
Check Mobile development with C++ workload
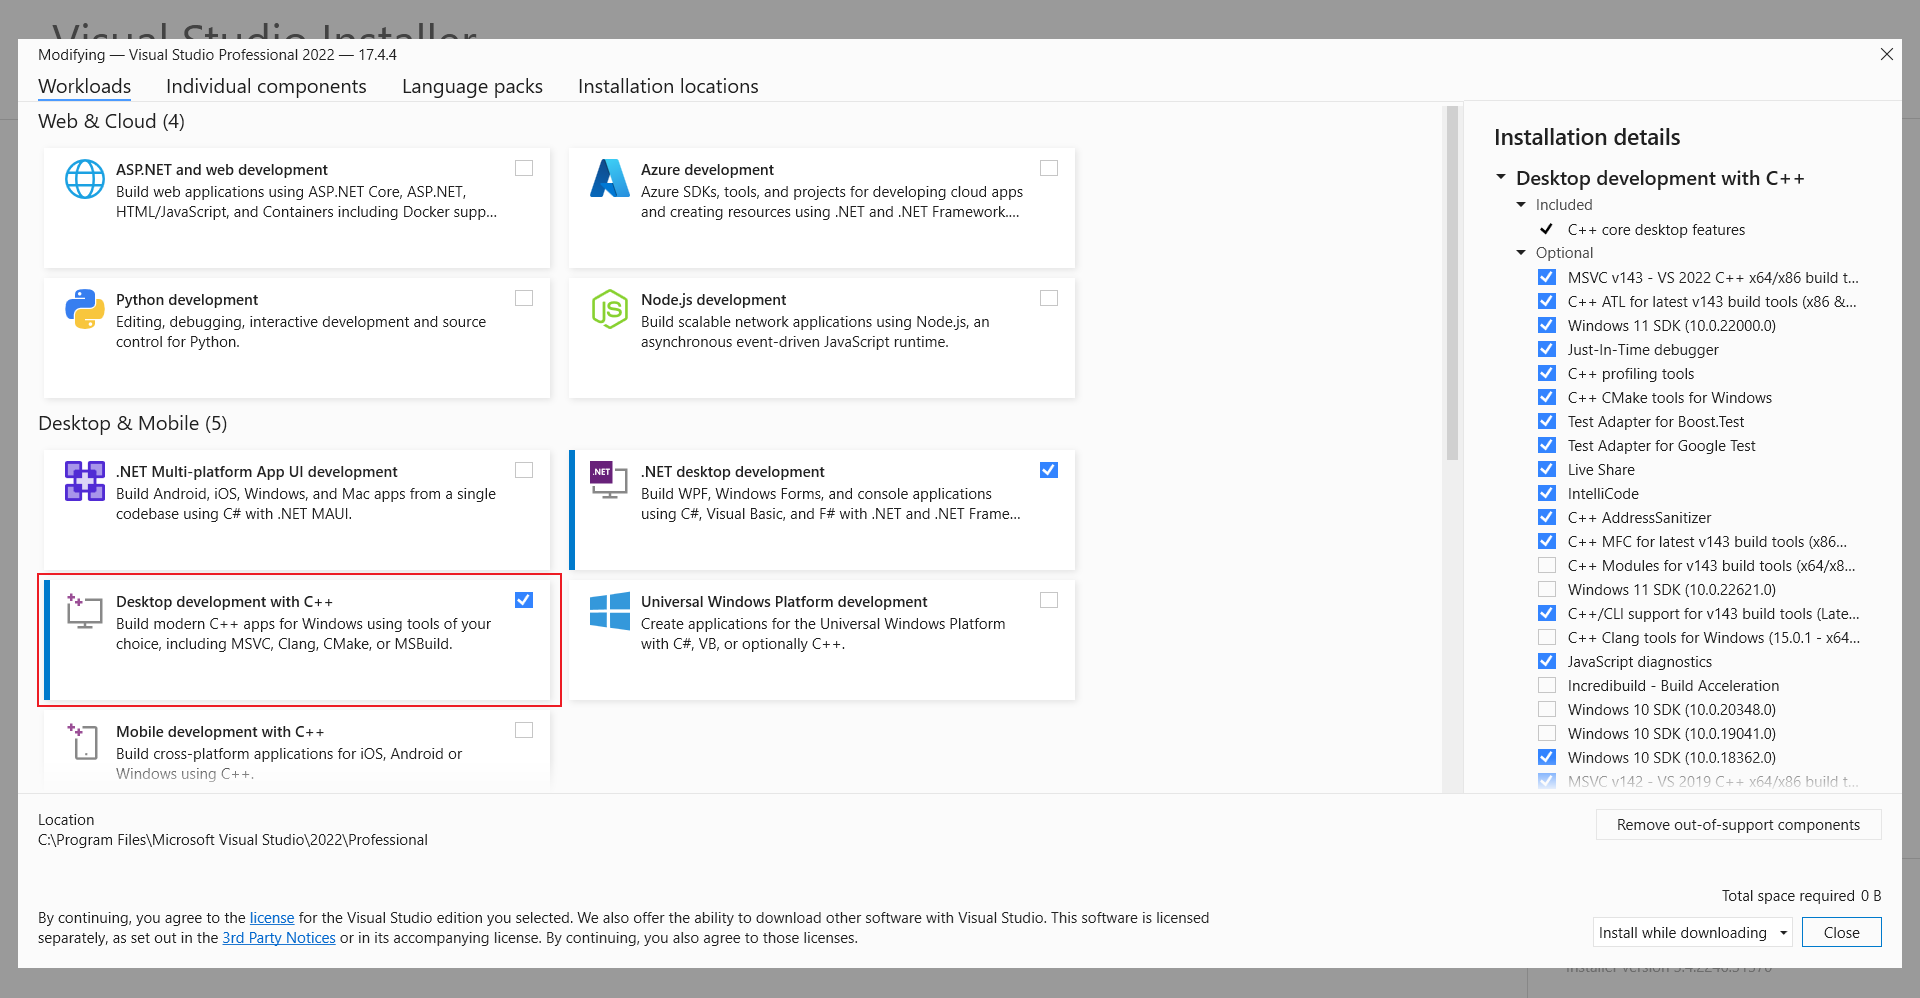tap(524, 730)
